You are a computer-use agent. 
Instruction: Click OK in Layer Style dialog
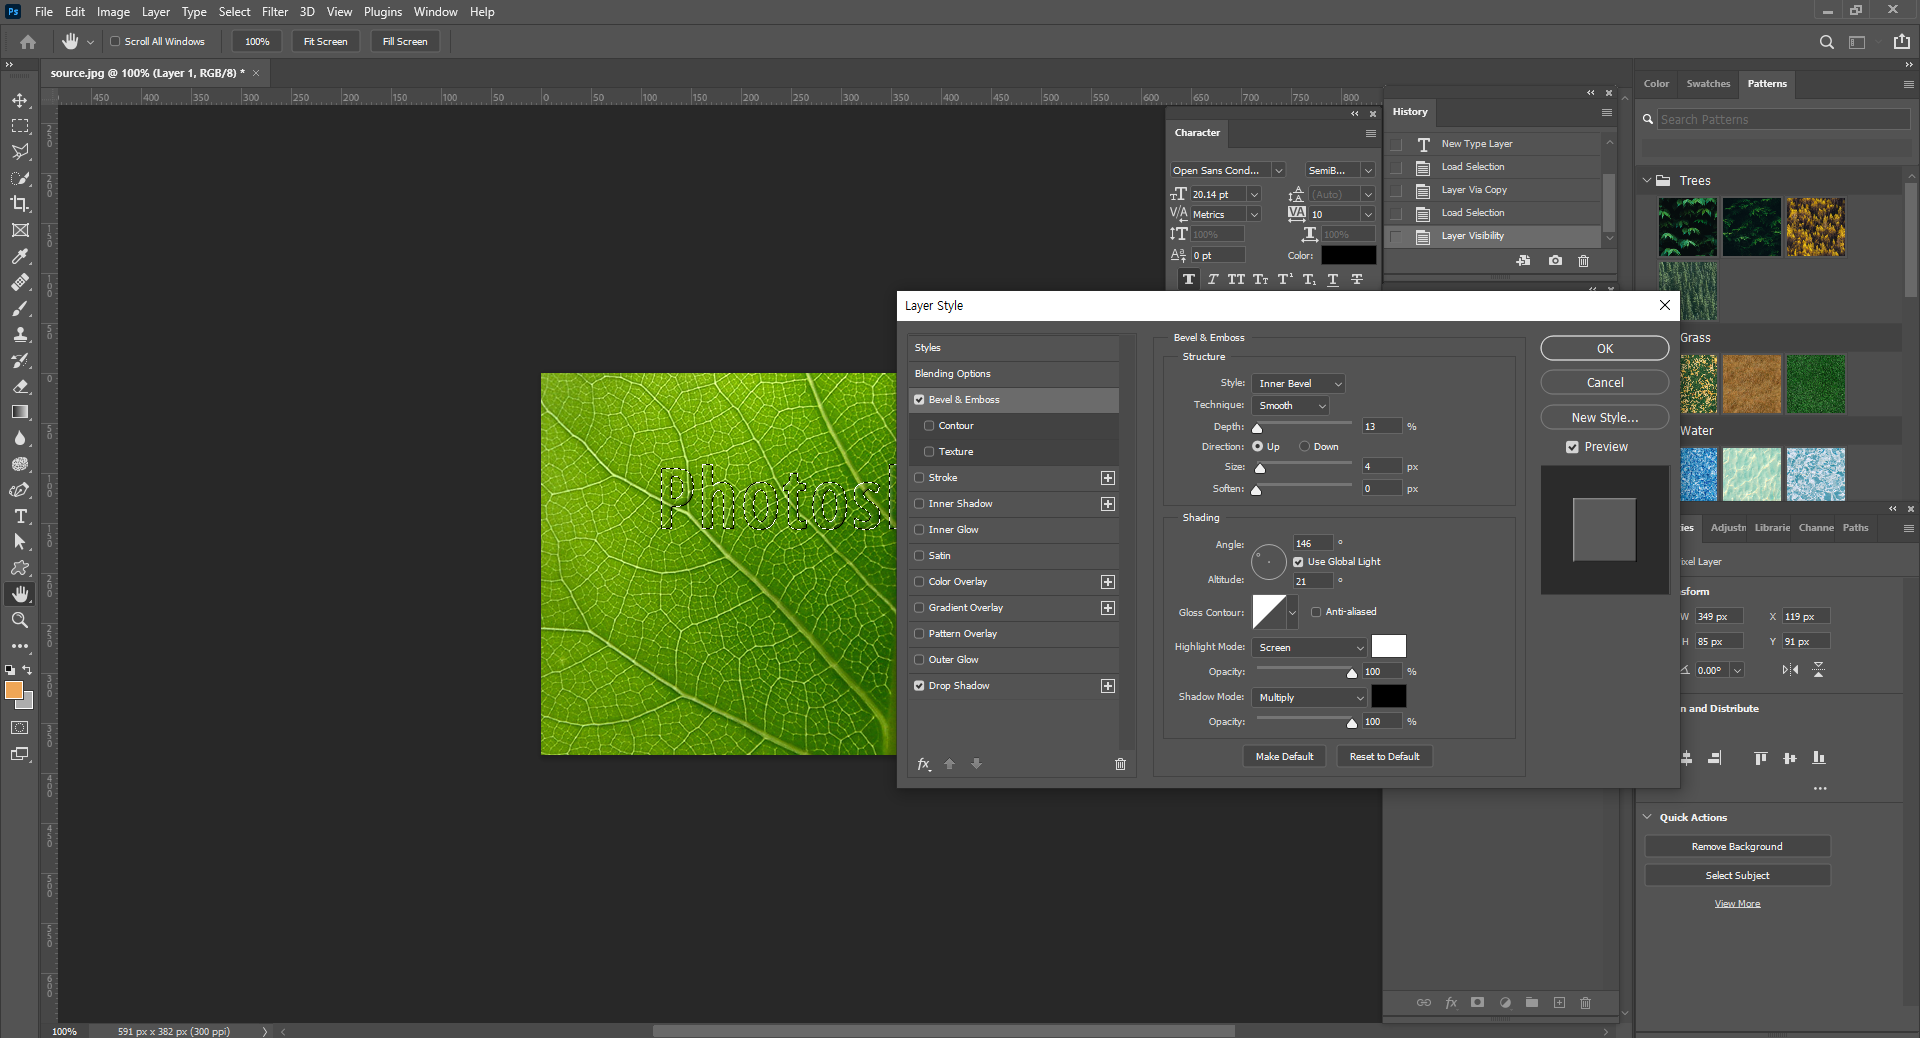point(1605,349)
